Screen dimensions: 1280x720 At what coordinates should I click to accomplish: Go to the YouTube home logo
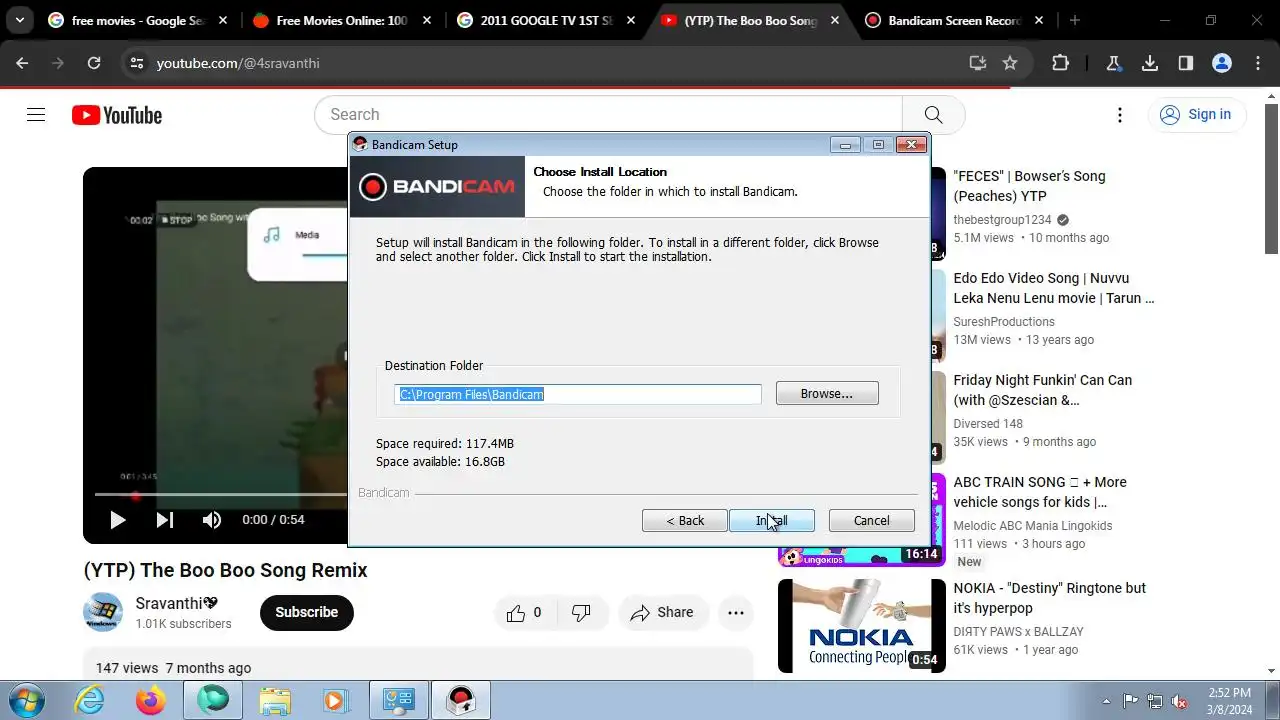117,115
